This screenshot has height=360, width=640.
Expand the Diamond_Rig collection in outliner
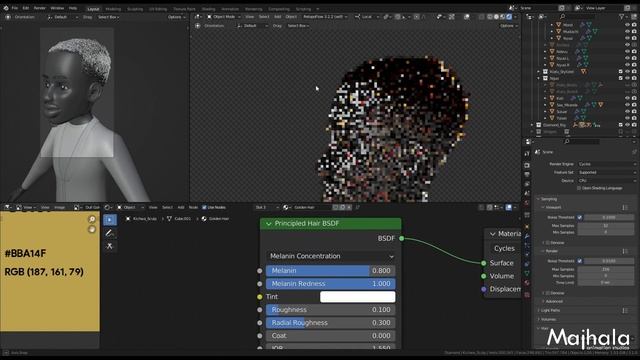click(532, 125)
